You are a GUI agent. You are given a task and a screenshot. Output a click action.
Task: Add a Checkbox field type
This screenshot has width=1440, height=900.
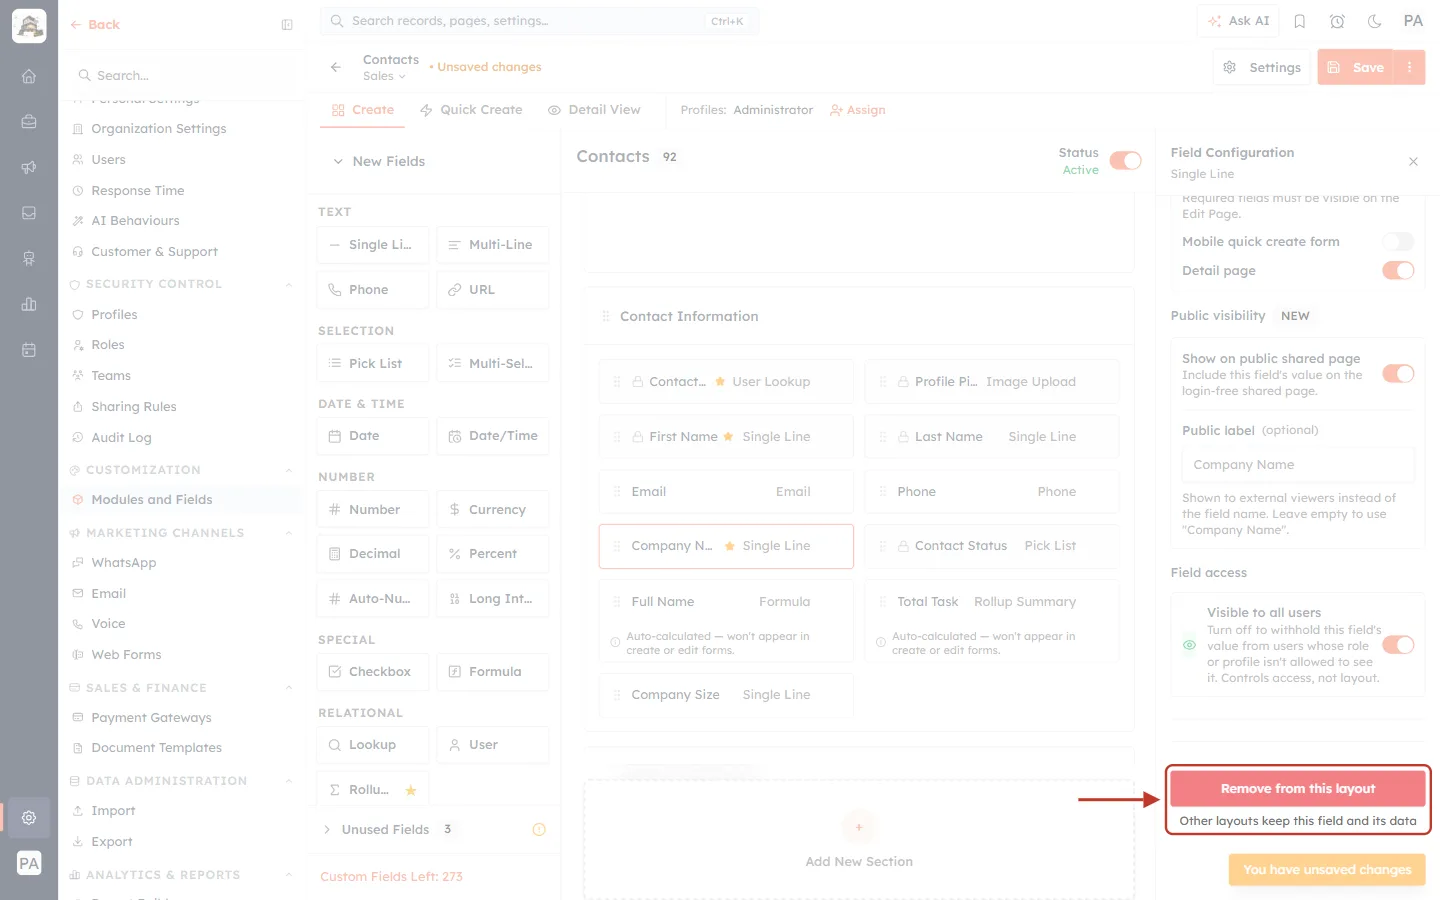pyautogui.click(x=373, y=672)
